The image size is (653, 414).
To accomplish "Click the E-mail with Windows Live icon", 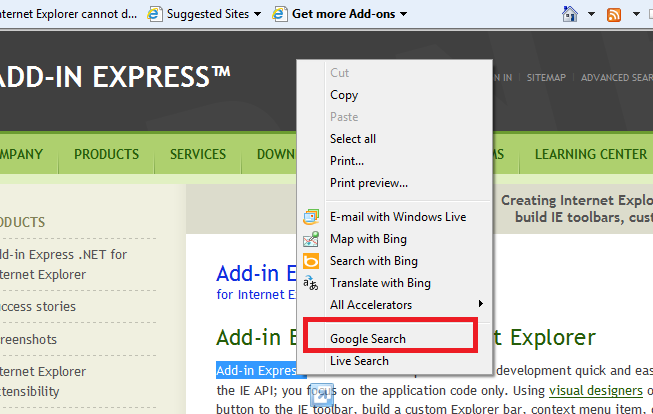I will click(x=311, y=217).
